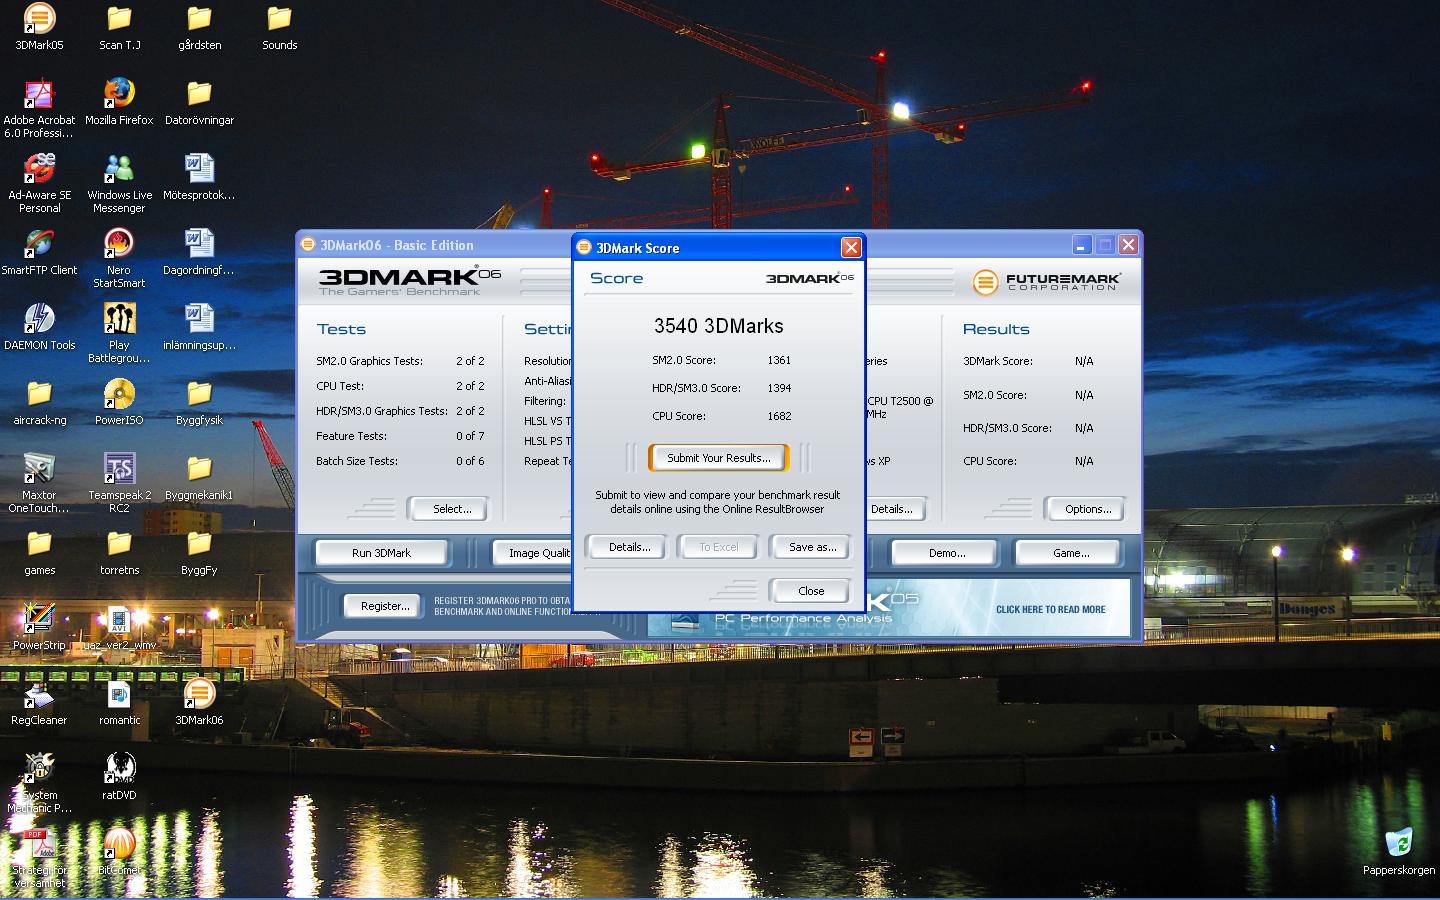Launch DAEMON Tools shortcut
The width and height of the screenshot is (1440, 900).
[39, 327]
